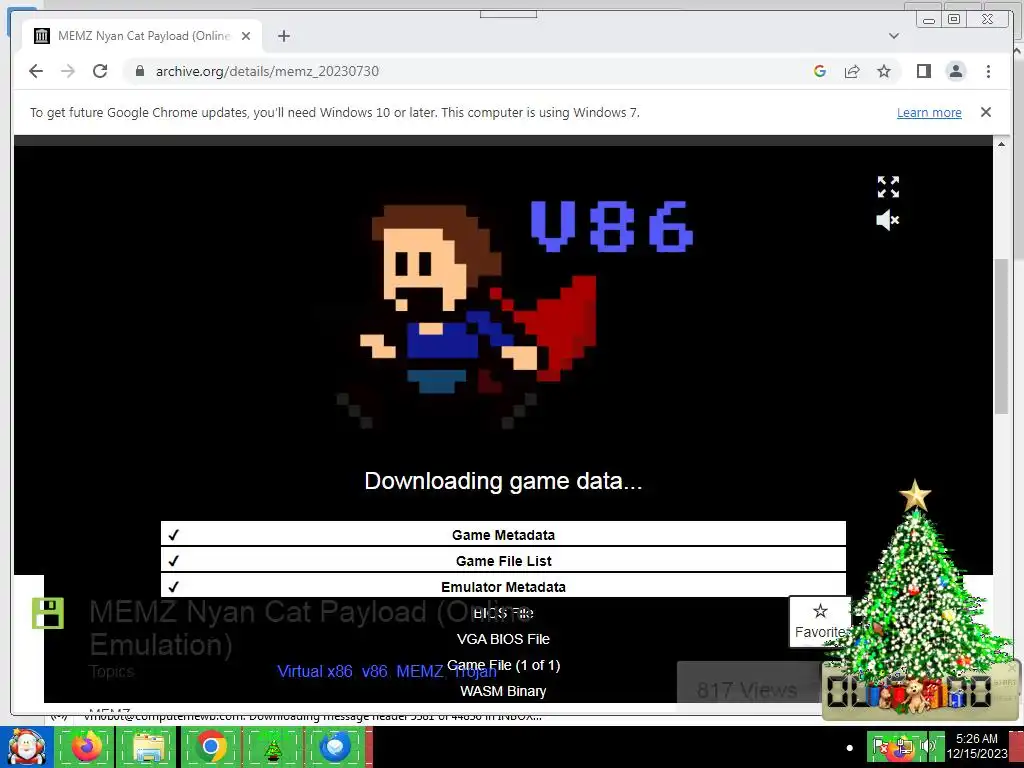Image resolution: width=1024 pixels, height=768 pixels.
Task: Click the page vertical scrollbar thumb
Action: point(1001,336)
